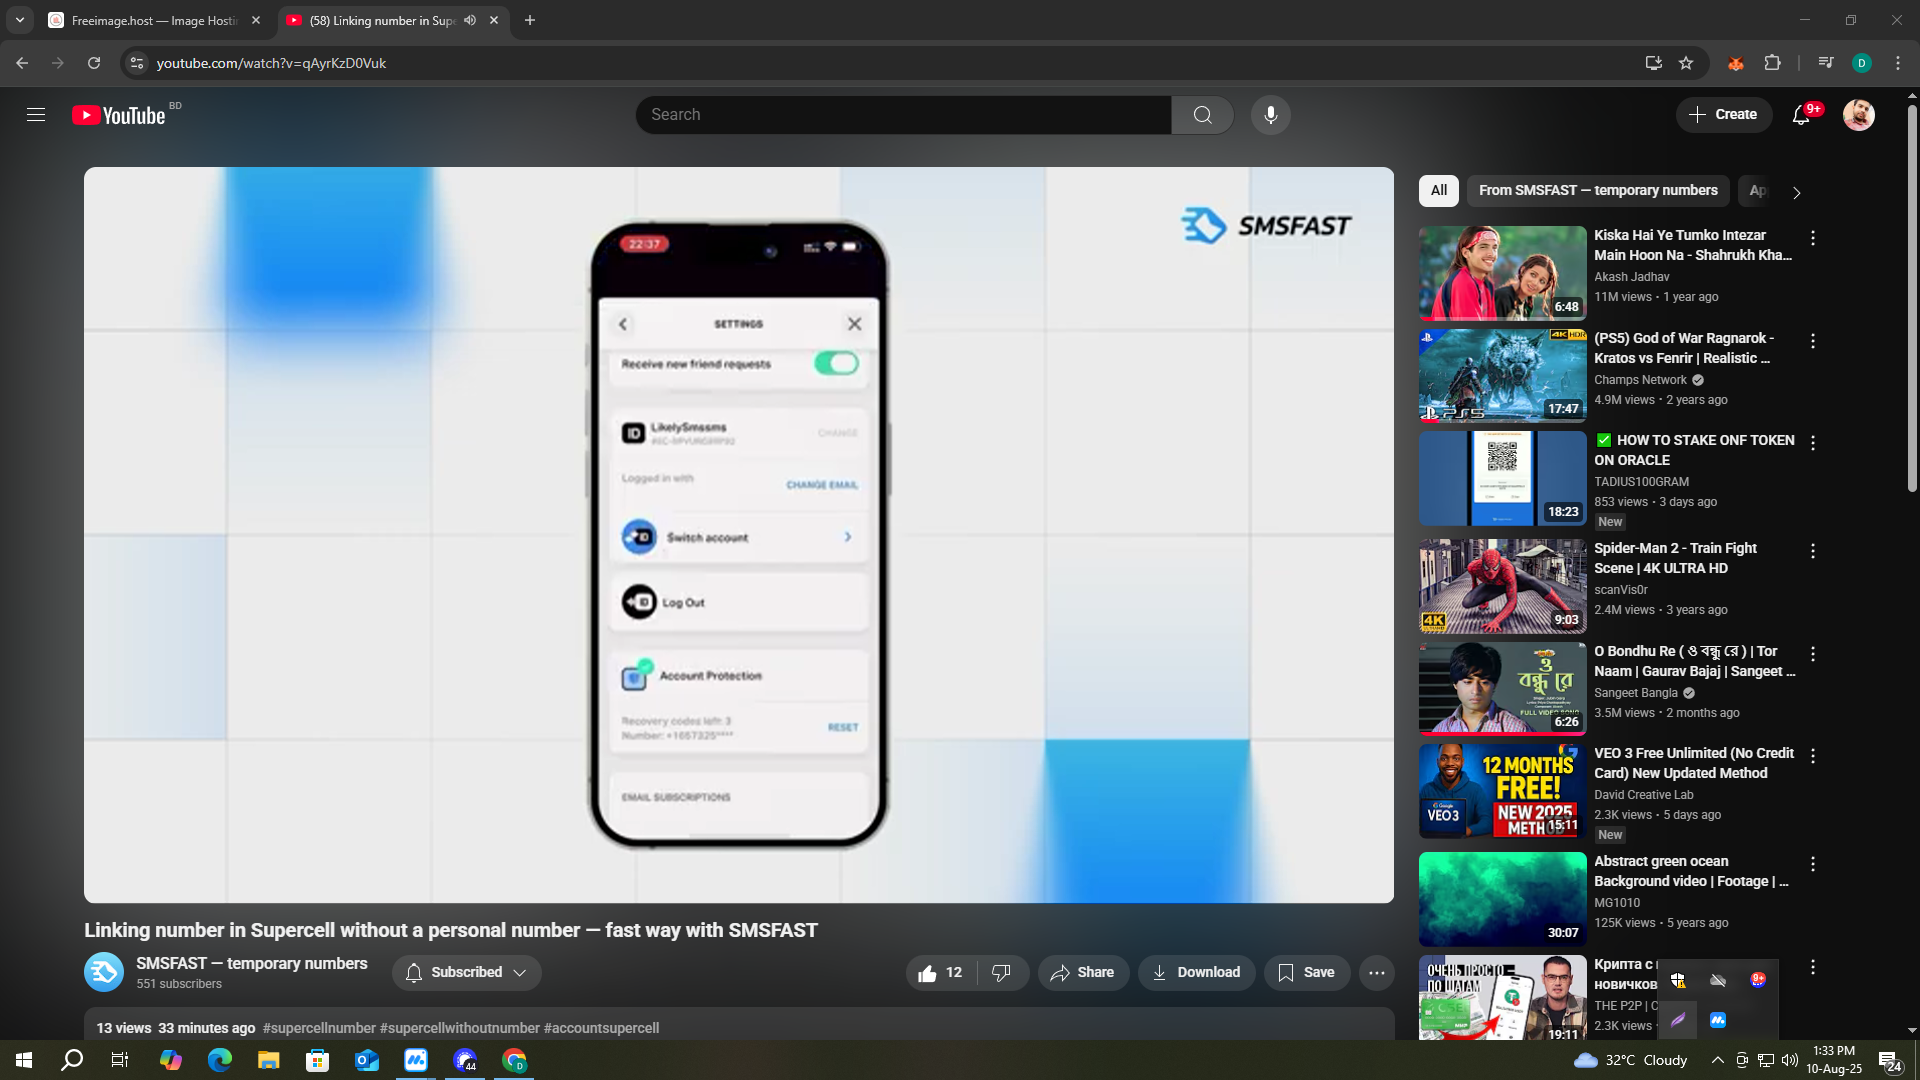This screenshot has height=1080, width=1920.
Task: Click the search magnifier button
Action: (1202, 115)
